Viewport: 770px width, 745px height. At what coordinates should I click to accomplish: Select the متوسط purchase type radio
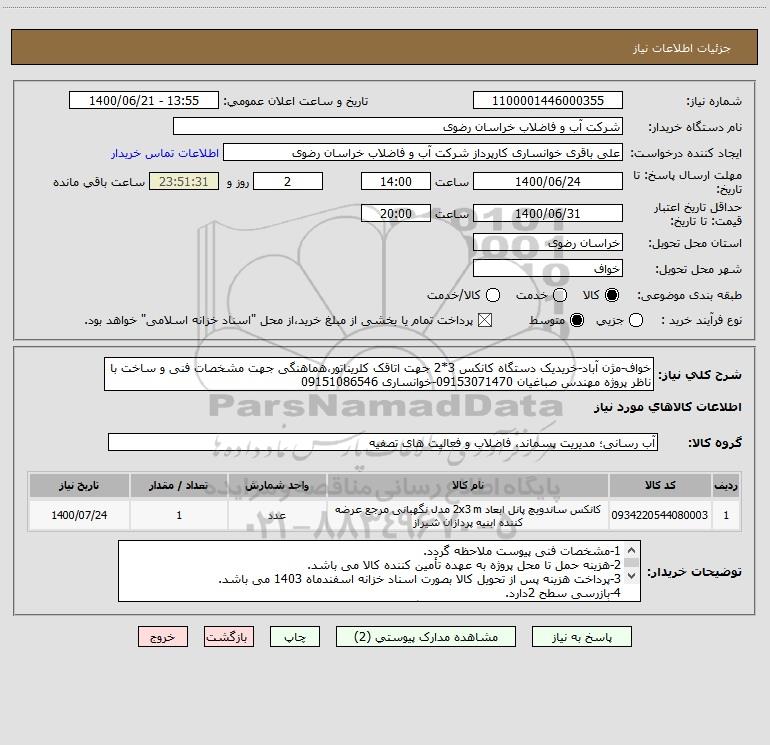pyautogui.click(x=577, y=320)
